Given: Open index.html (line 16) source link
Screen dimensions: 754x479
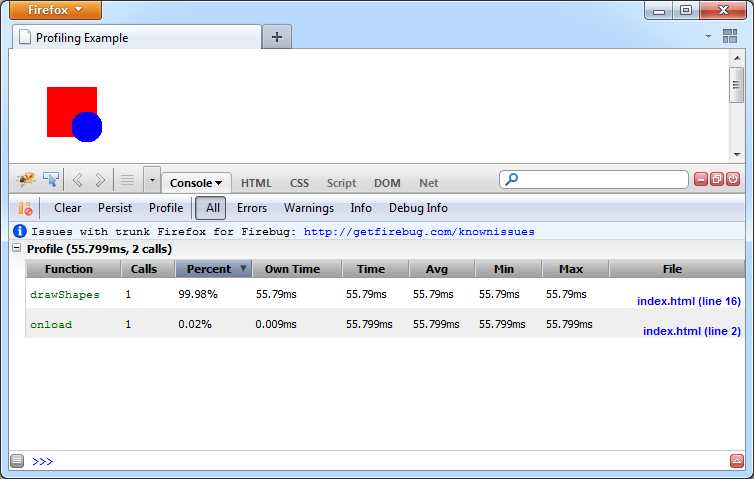Looking at the screenshot, I should tap(688, 301).
